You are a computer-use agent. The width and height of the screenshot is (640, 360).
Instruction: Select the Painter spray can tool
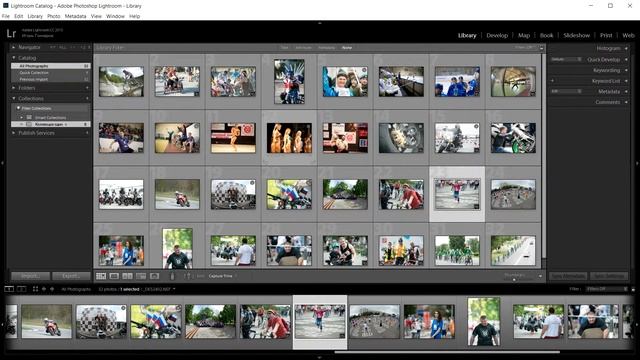[x=172, y=276]
